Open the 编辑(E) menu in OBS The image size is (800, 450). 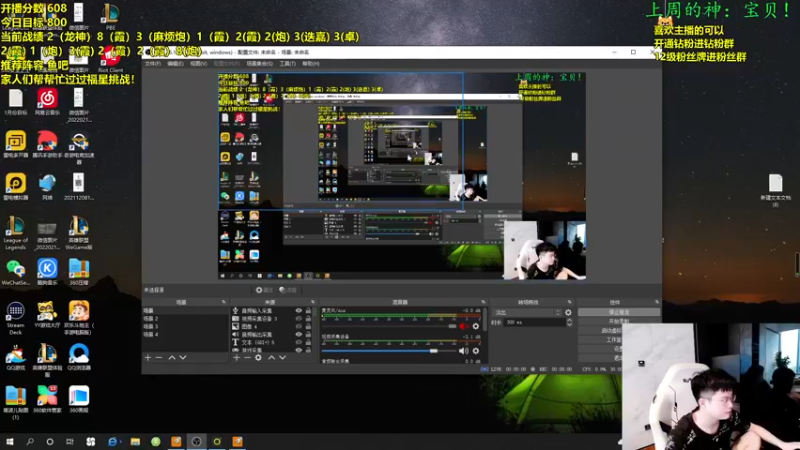coord(175,64)
